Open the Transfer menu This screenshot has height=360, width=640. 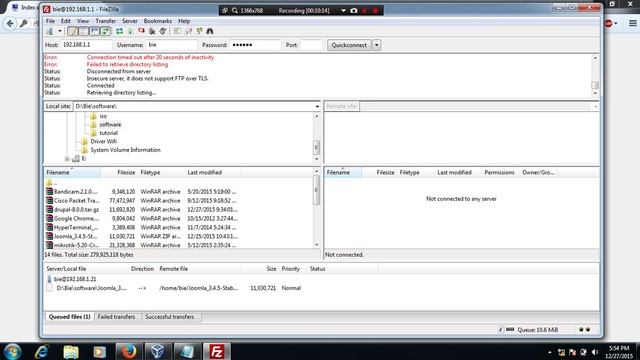point(106,21)
